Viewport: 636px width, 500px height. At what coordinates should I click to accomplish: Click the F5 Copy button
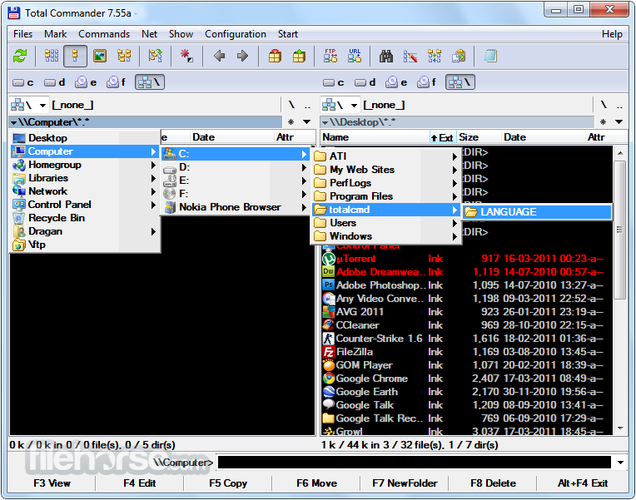228,483
